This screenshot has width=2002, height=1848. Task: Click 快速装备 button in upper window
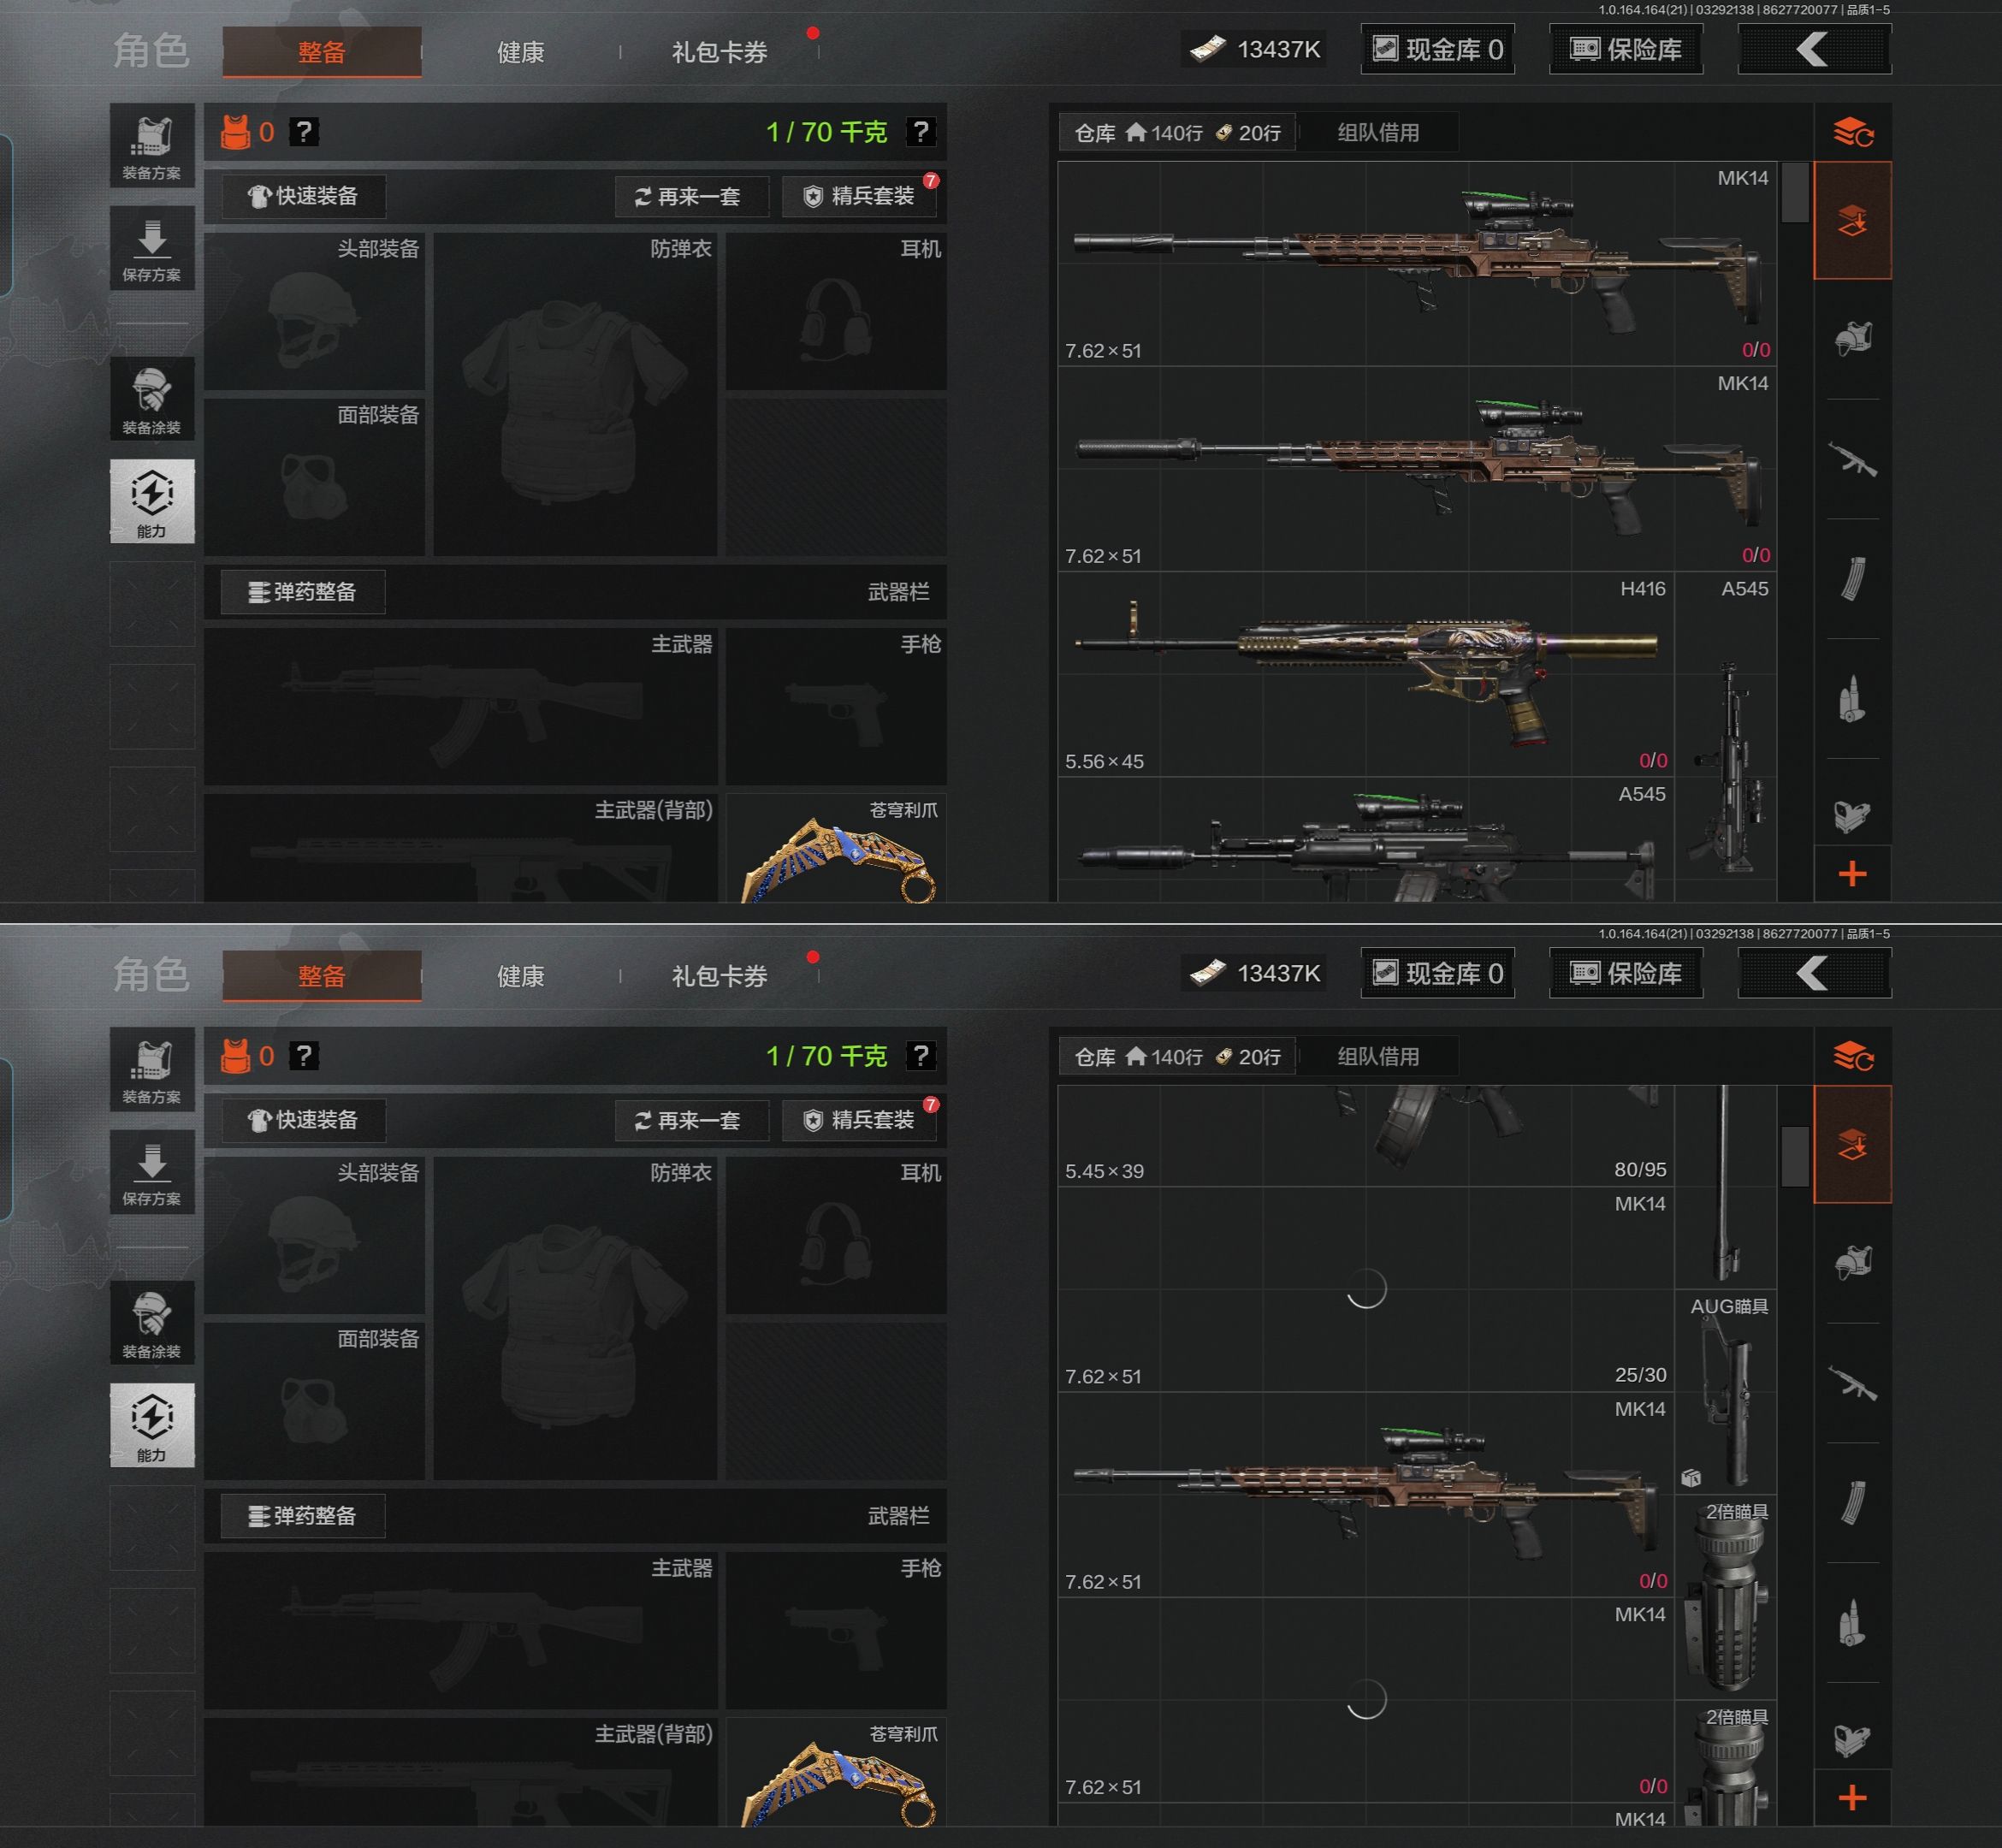(x=303, y=196)
